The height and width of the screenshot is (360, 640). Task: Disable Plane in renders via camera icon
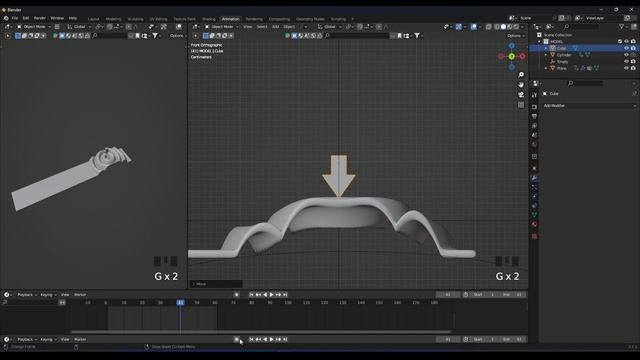pyautogui.click(x=633, y=68)
